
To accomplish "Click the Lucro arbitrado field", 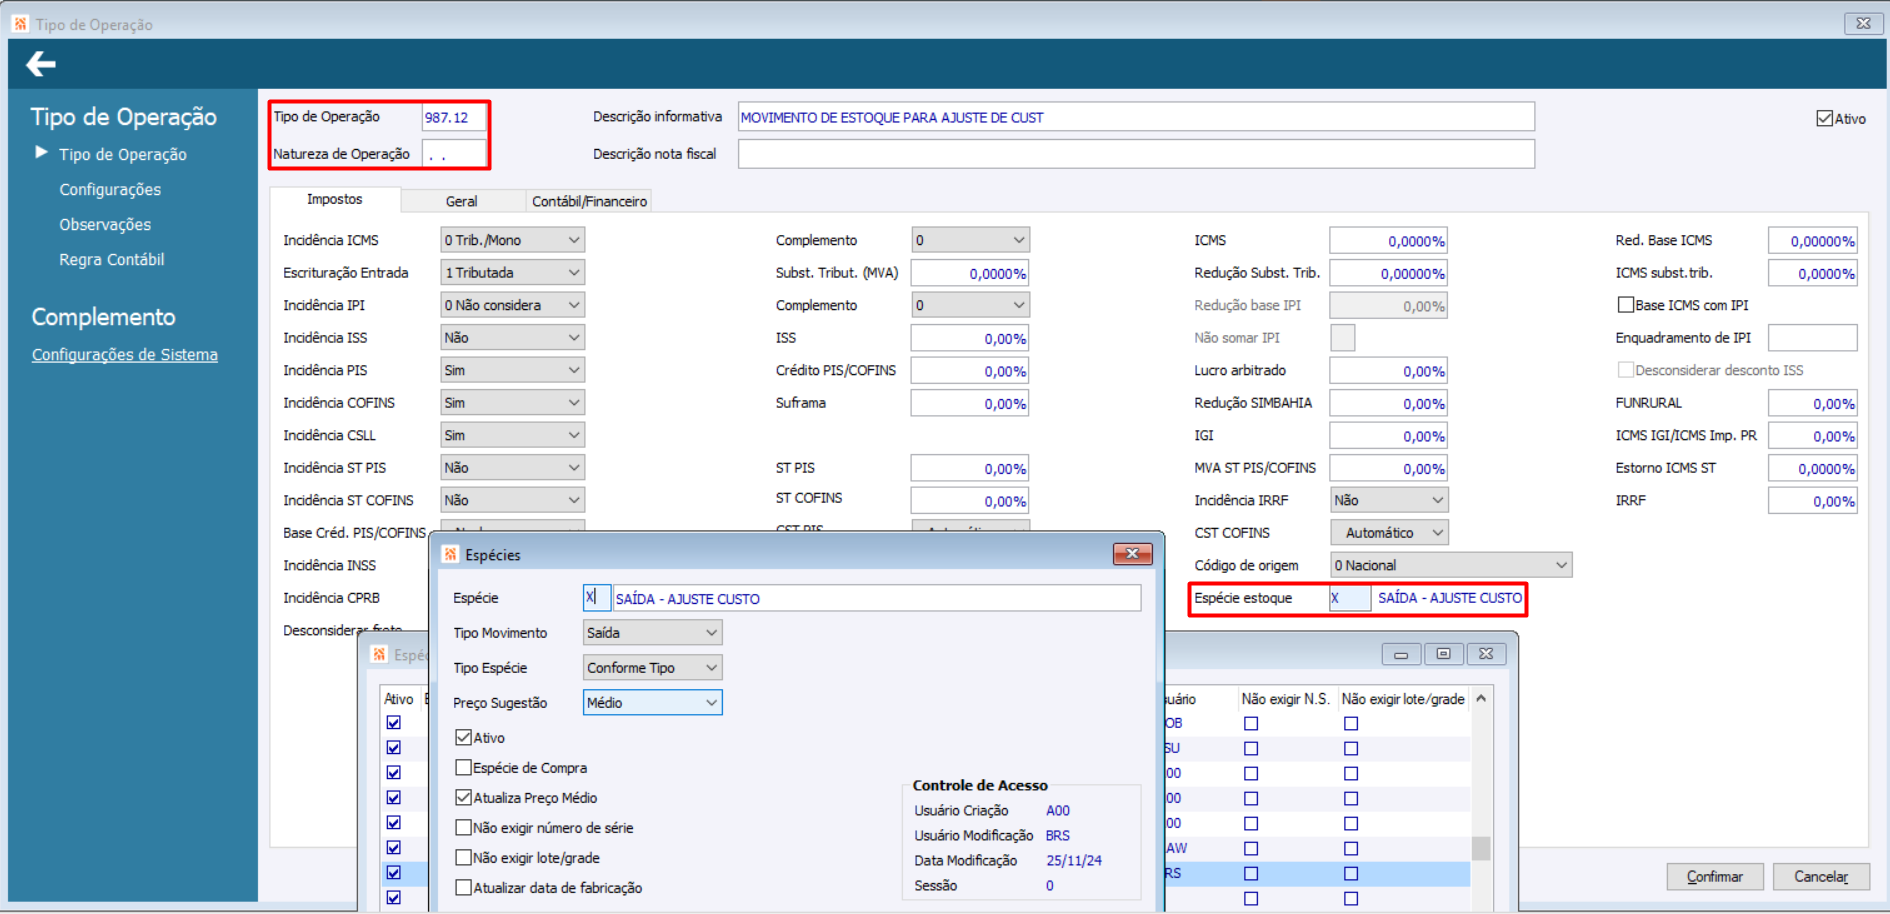I will click(1389, 371).
